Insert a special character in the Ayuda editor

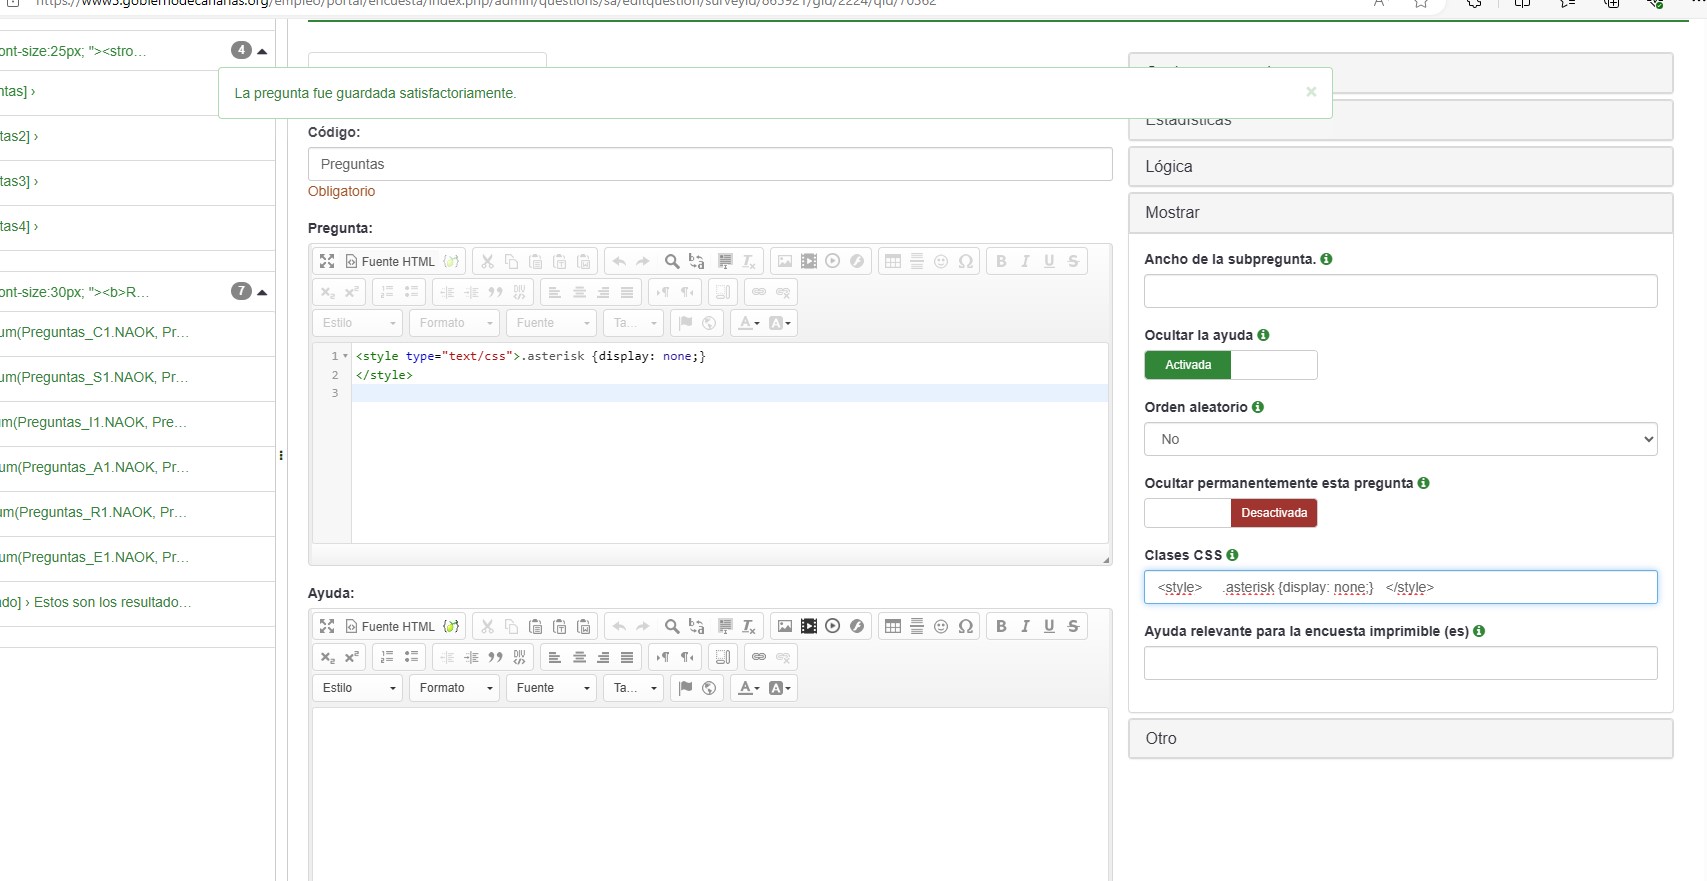[x=965, y=626]
